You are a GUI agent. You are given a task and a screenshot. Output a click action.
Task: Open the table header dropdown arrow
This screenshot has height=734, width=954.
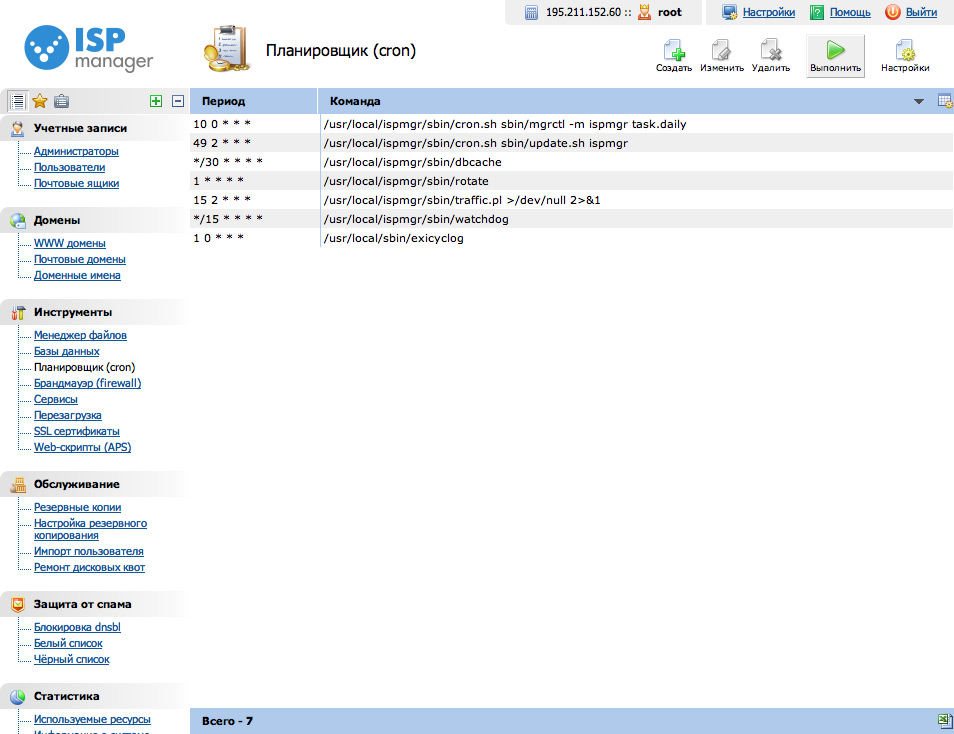(919, 102)
